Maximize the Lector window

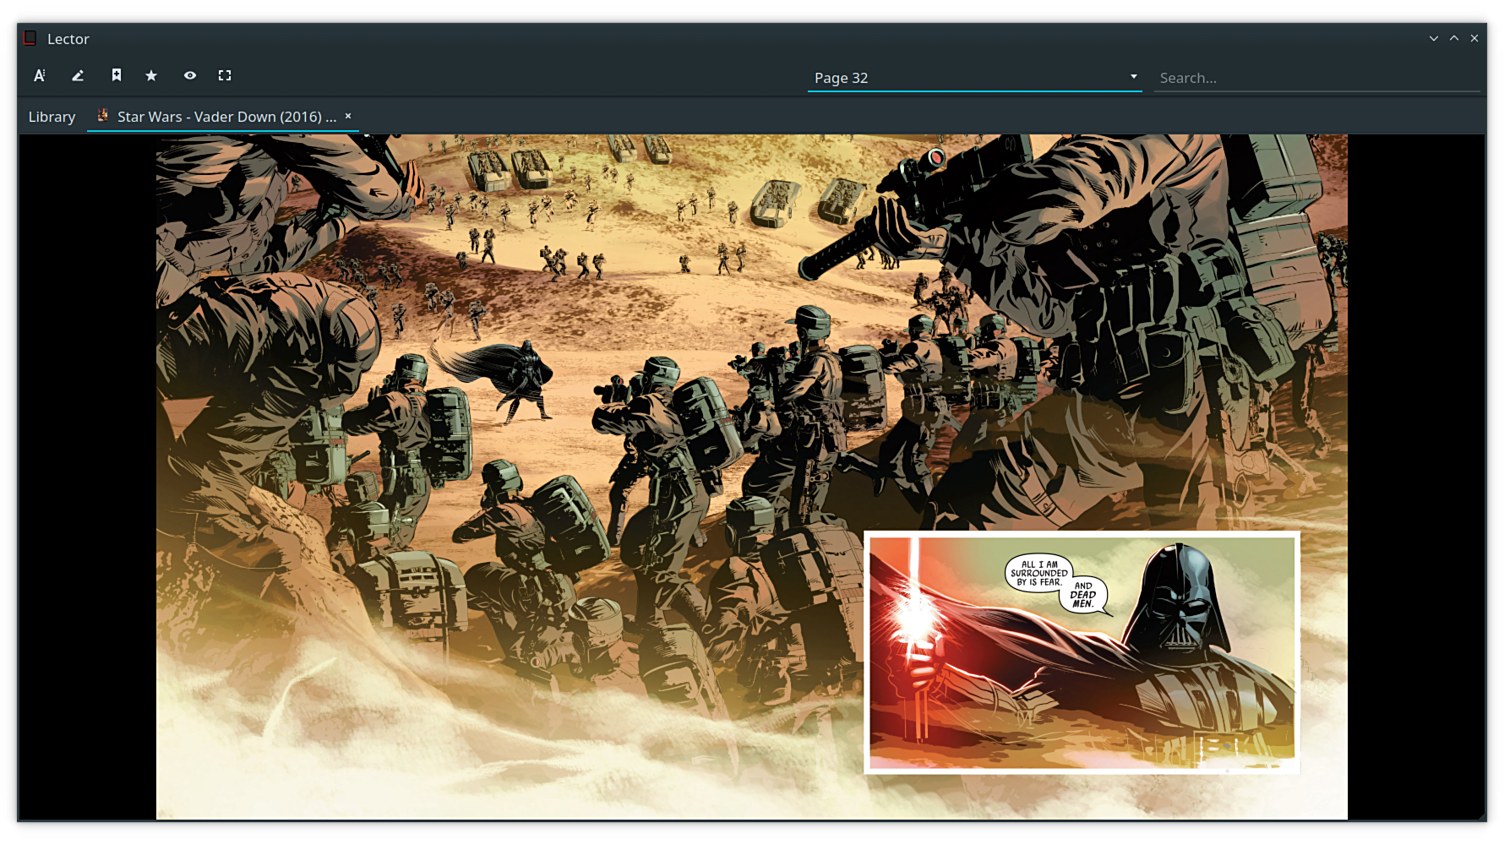point(1454,39)
